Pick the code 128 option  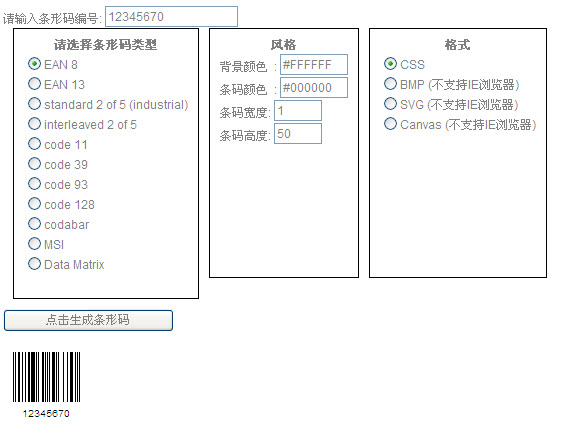35,204
